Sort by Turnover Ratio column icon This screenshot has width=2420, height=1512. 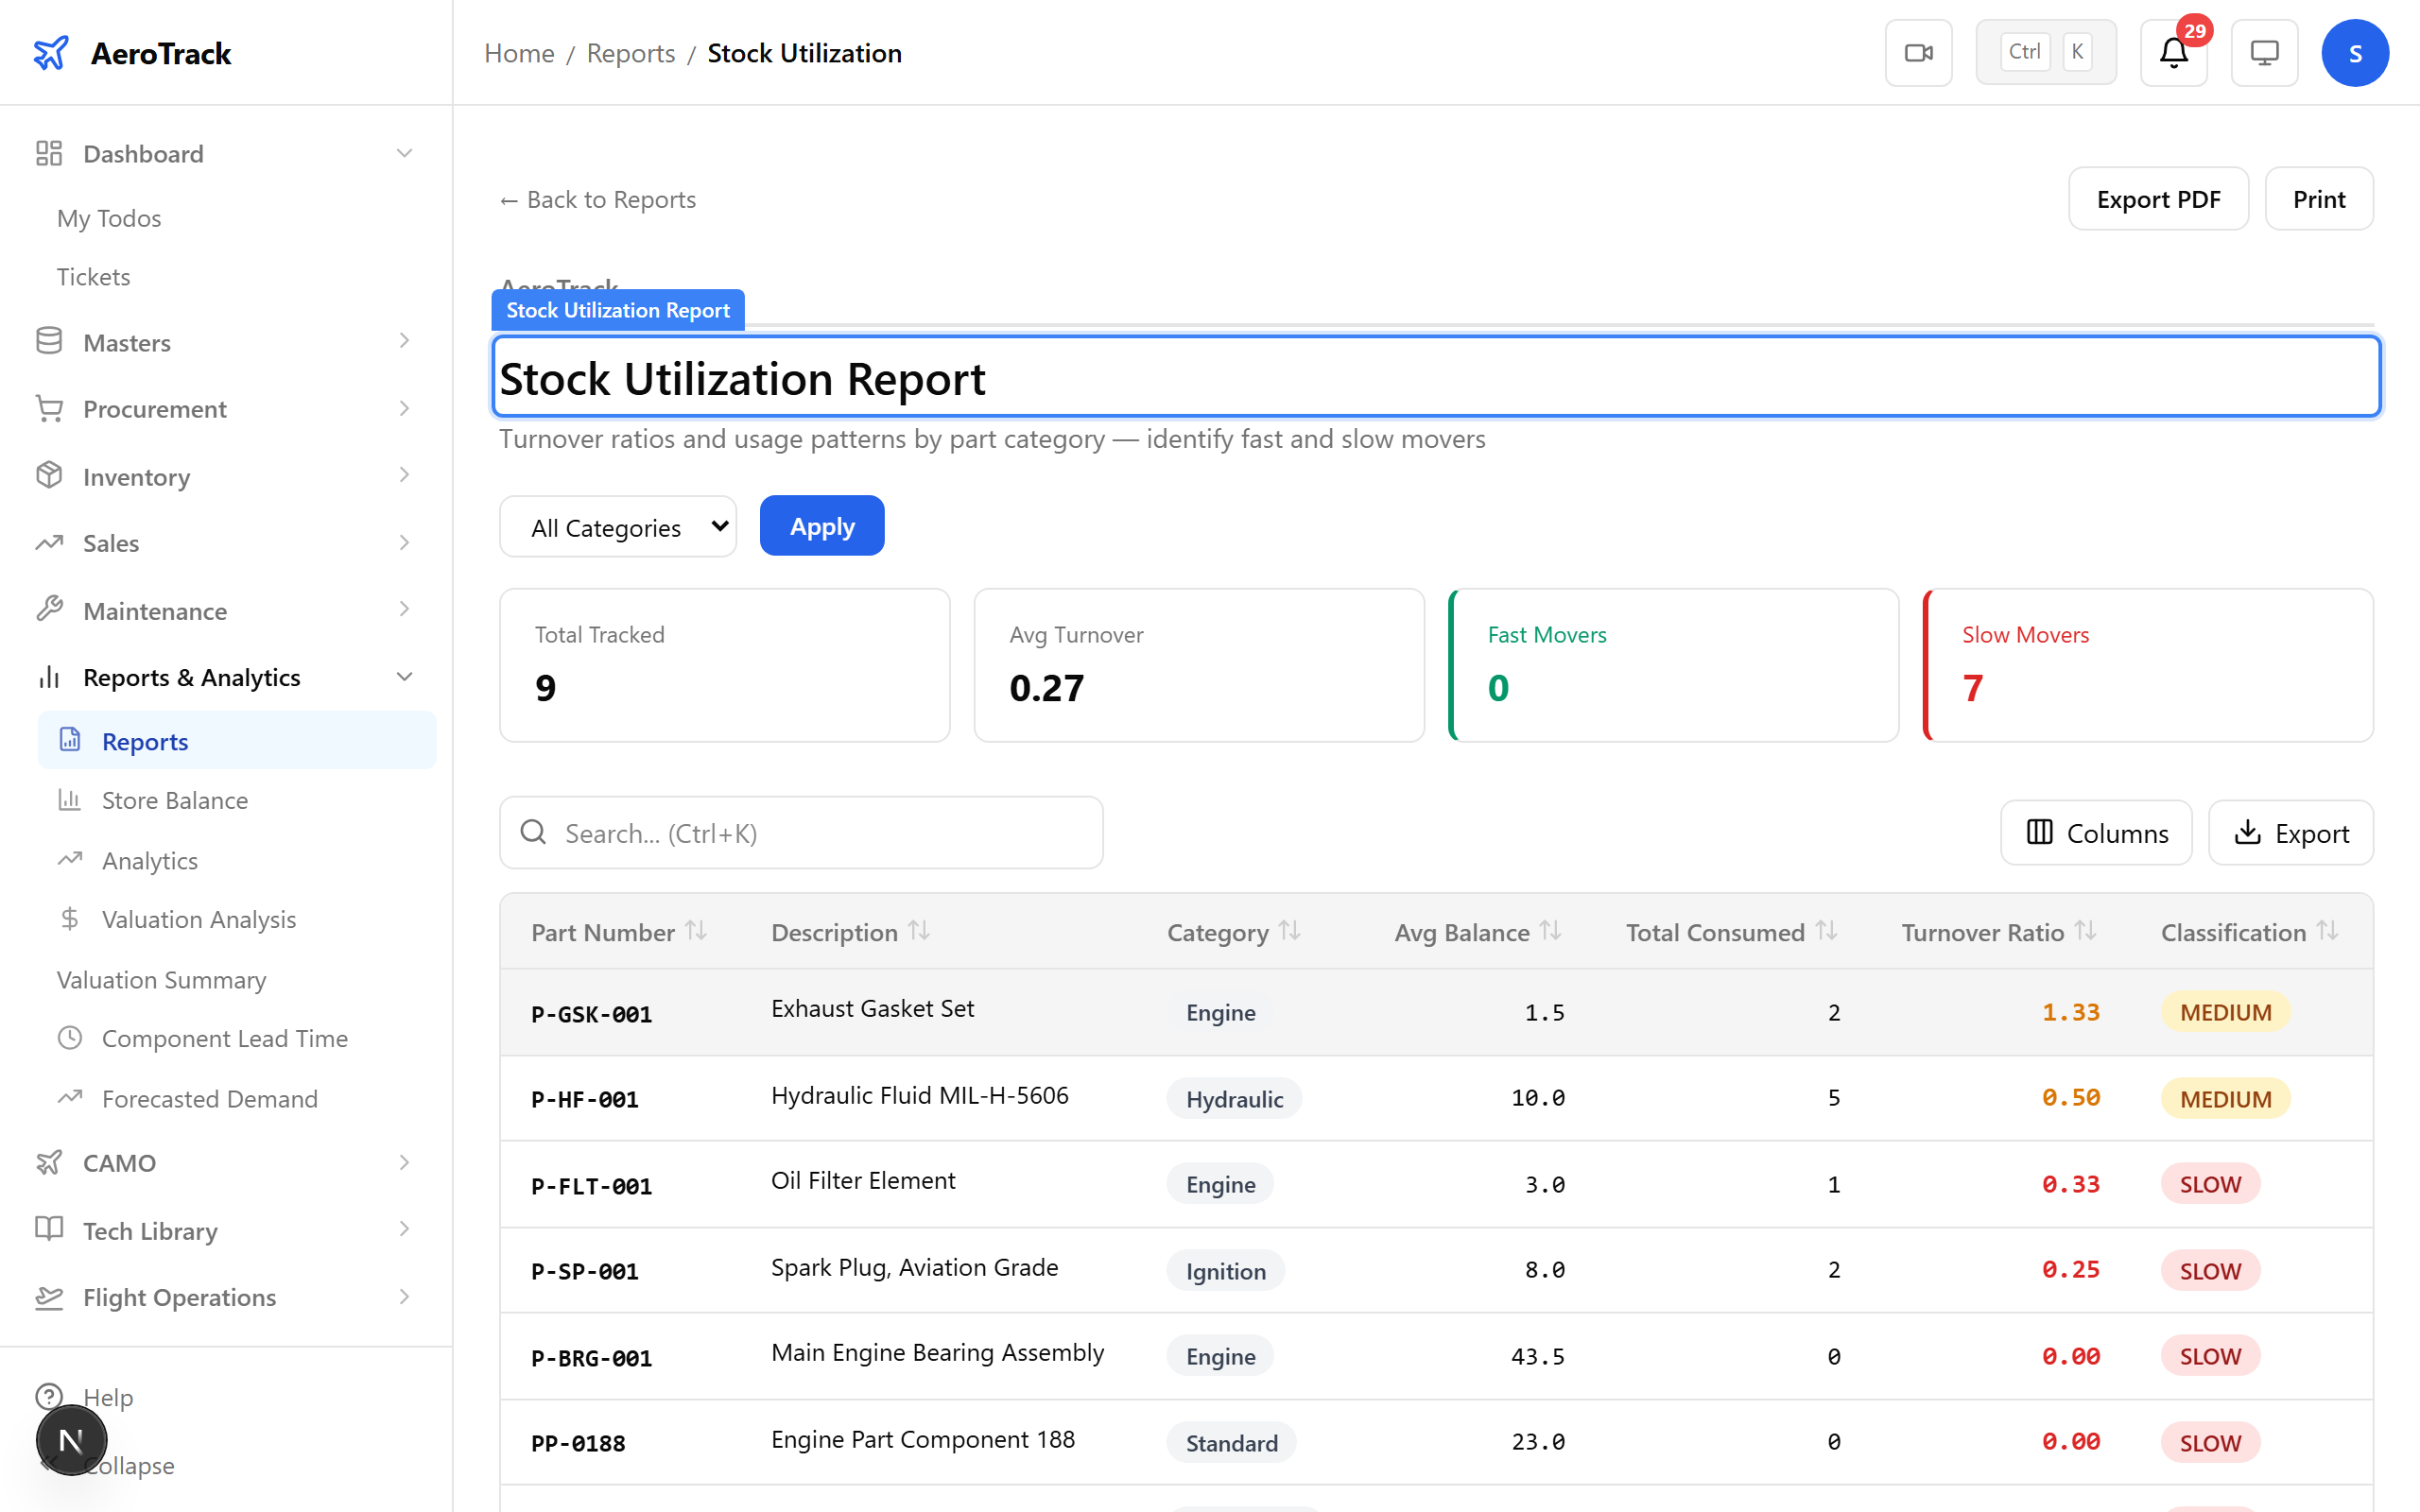(x=2085, y=931)
